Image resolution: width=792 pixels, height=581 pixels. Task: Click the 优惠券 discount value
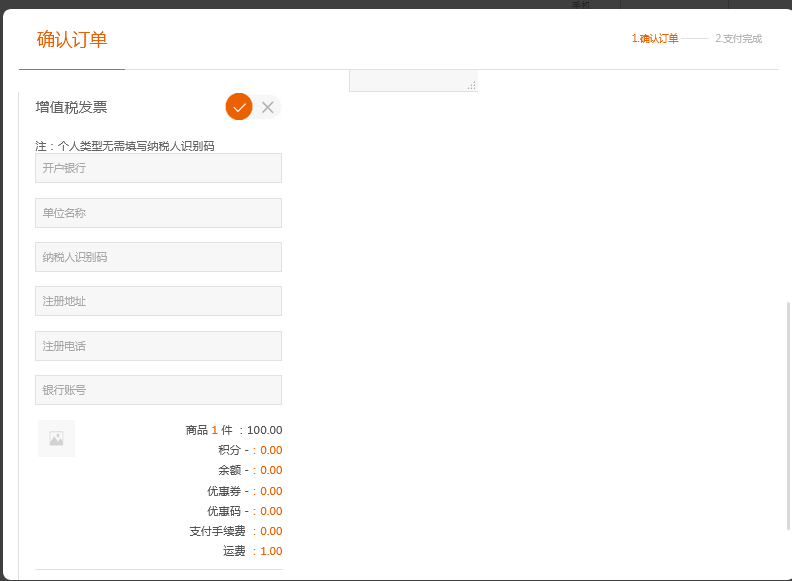[x=271, y=491]
